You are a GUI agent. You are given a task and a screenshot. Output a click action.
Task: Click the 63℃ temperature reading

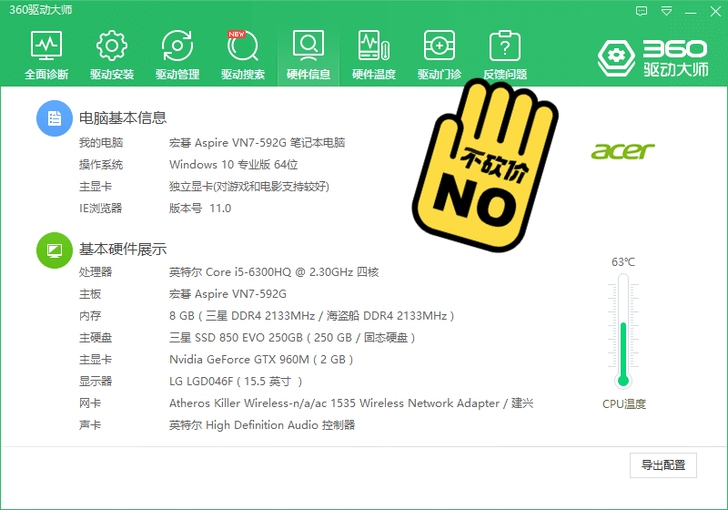coord(623,262)
